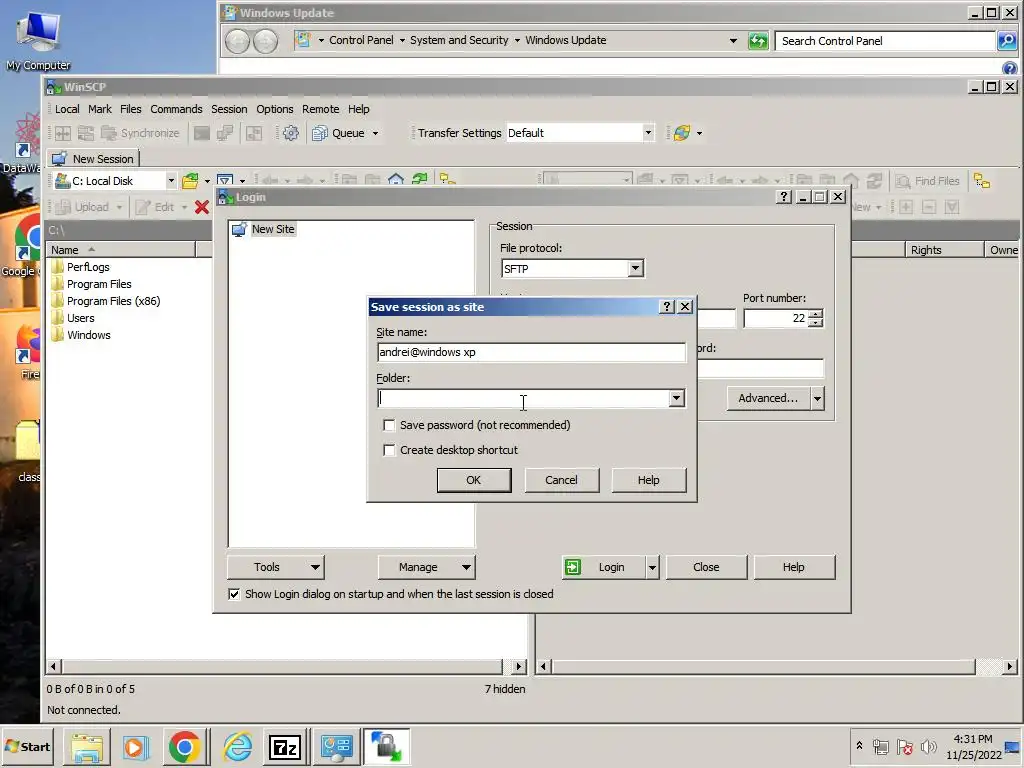Viewport: 1024px width, 768px height.
Task: Click the Rights column header
Action: pyautogui.click(x=944, y=249)
